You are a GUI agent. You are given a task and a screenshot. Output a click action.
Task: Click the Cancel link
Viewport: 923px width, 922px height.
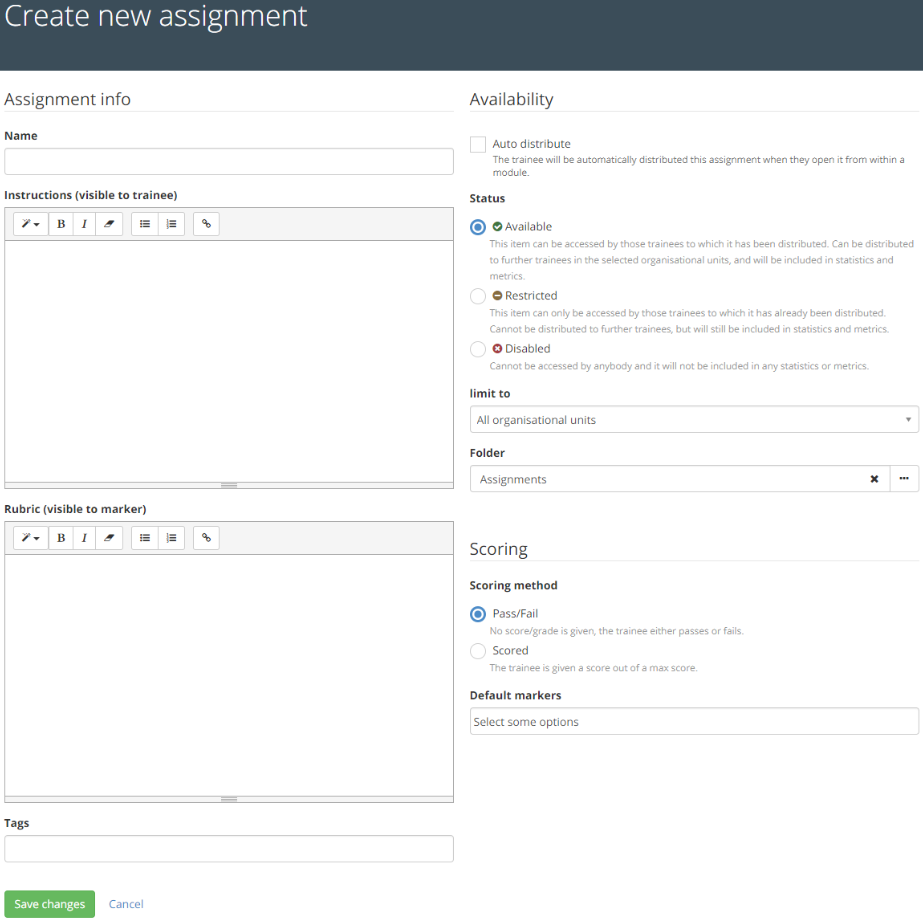[x=126, y=904]
